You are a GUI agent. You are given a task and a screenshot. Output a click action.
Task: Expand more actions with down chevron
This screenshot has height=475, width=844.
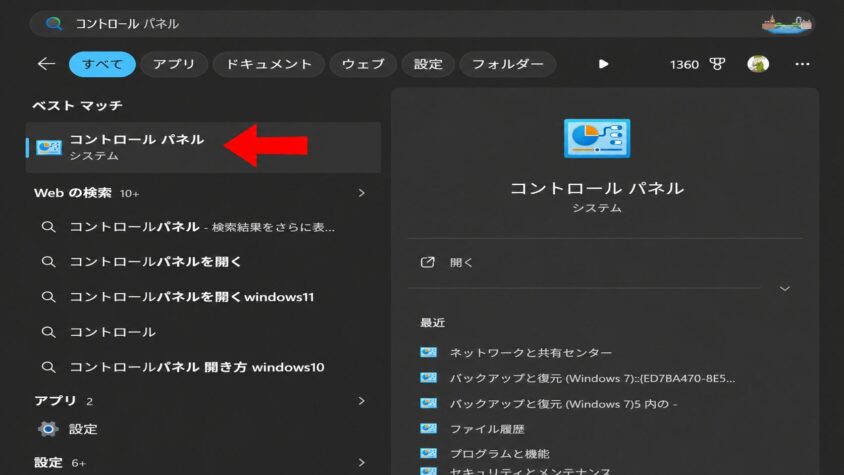coord(785,289)
